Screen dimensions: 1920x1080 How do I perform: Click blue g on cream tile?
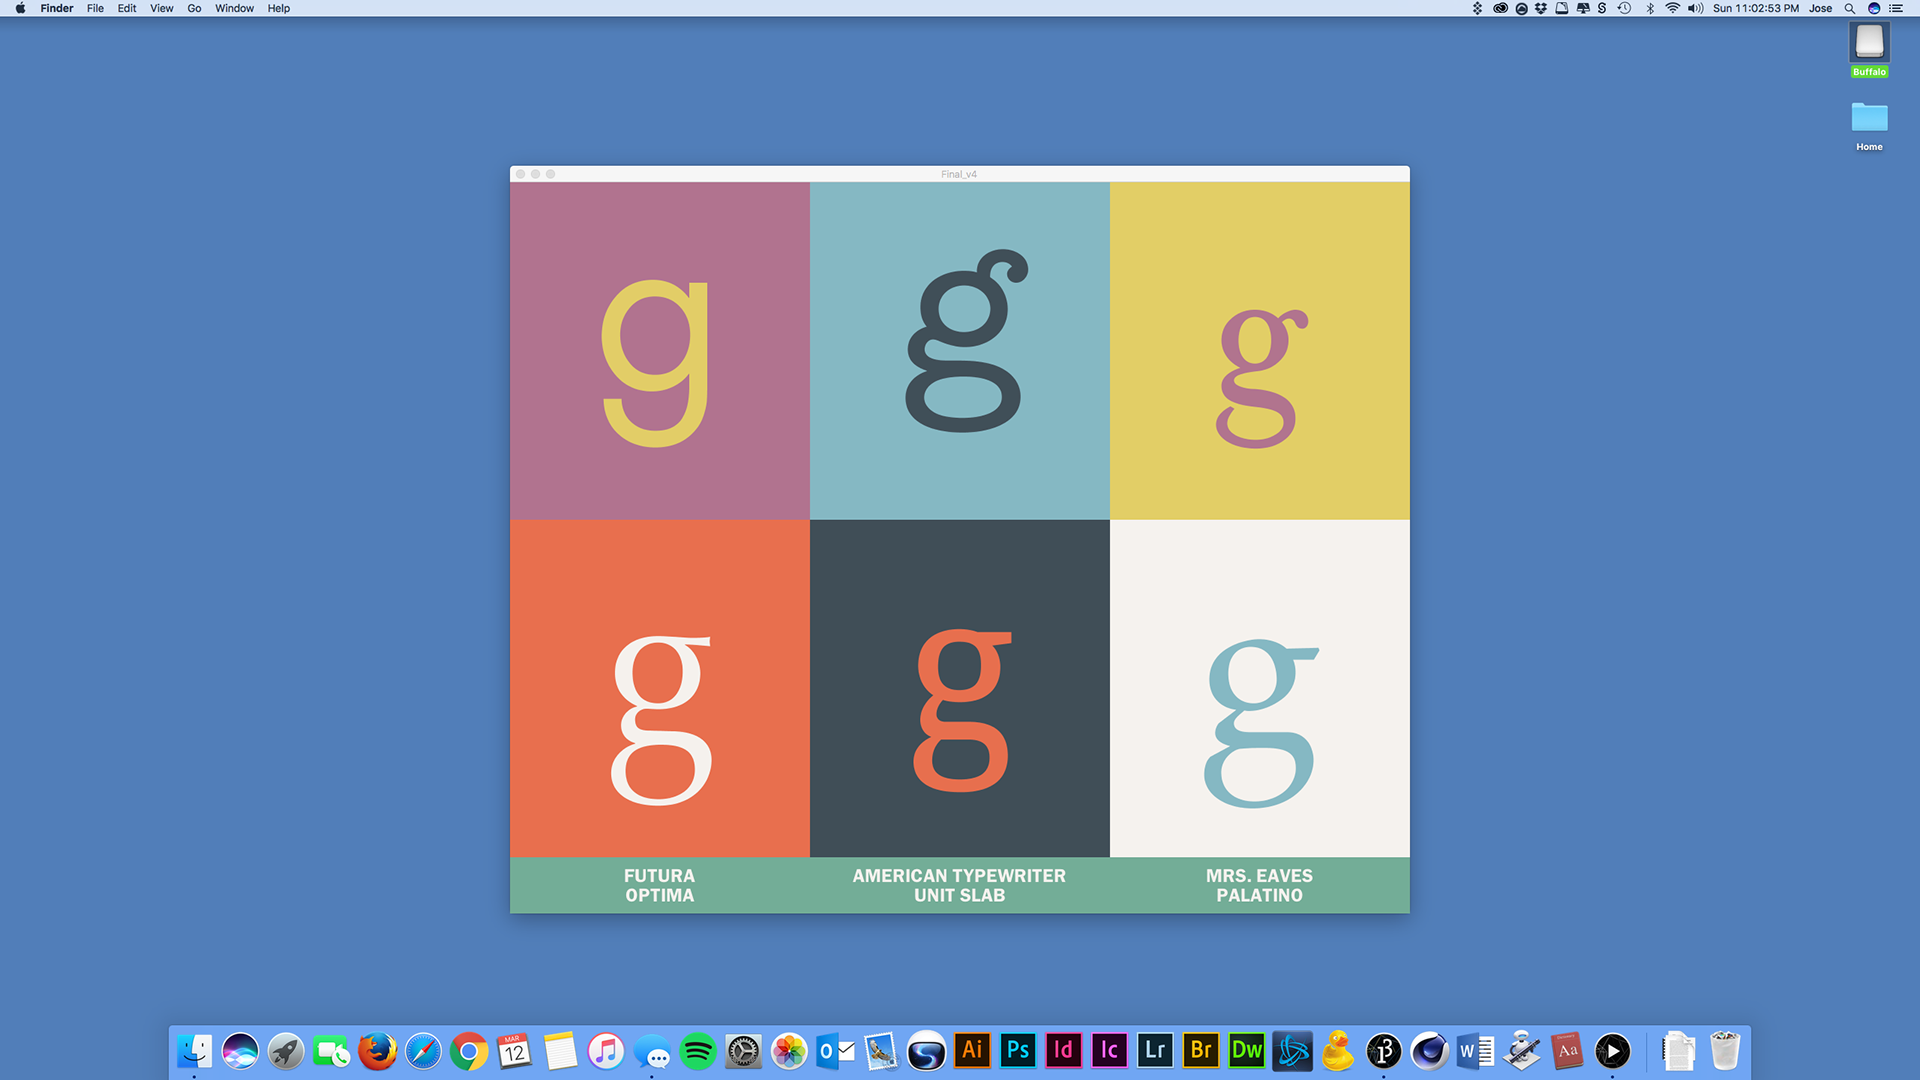tap(1260, 723)
